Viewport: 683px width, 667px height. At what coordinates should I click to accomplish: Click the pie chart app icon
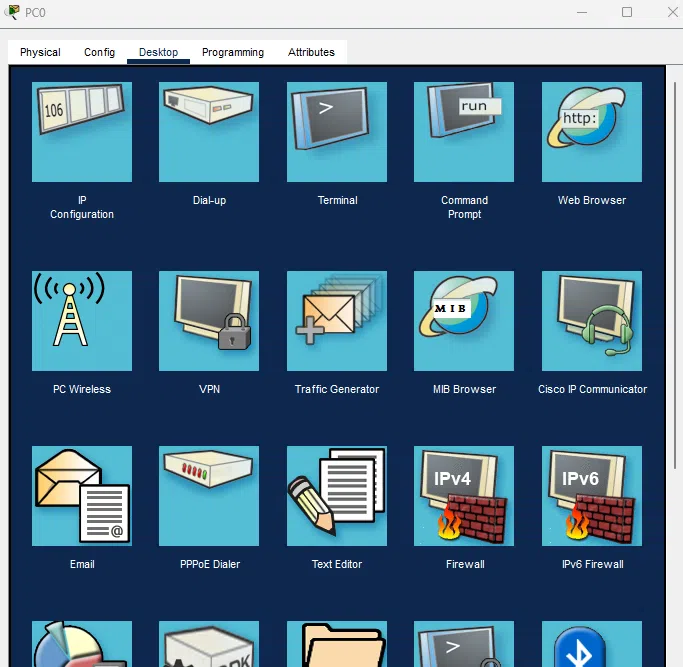click(x=82, y=644)
